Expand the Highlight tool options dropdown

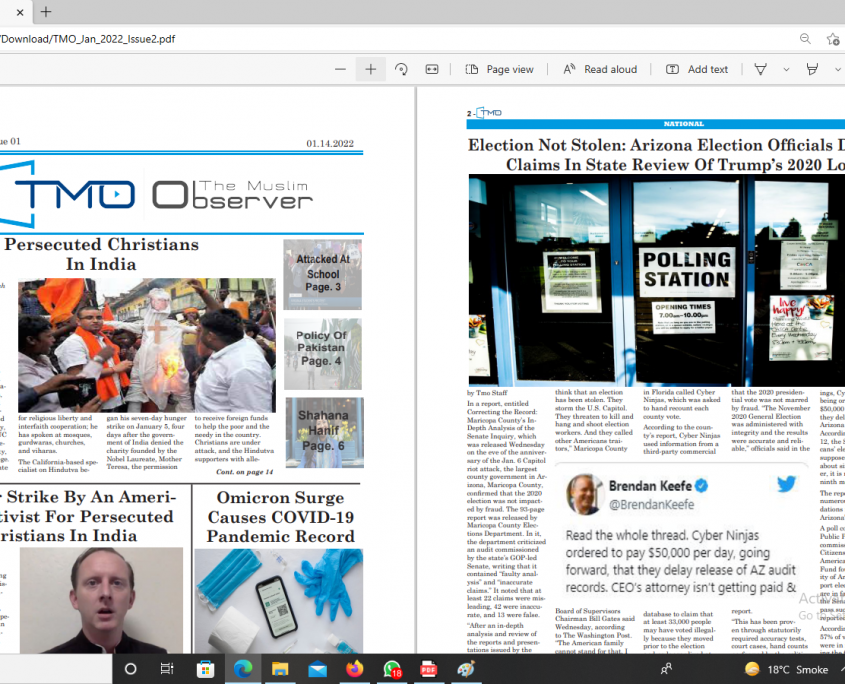pyautogui.click(x=838, y=70)
